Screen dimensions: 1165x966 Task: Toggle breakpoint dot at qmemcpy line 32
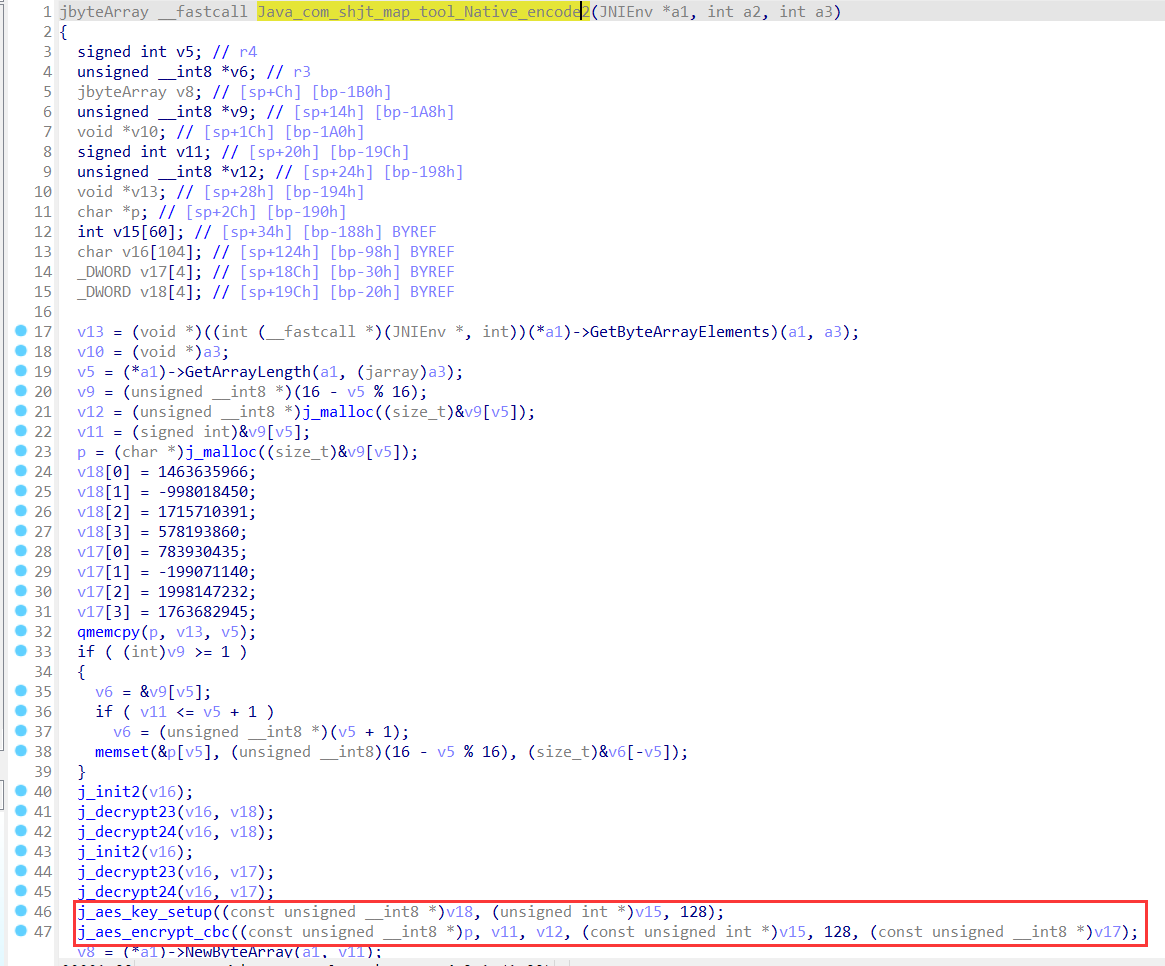coord(22,632)
